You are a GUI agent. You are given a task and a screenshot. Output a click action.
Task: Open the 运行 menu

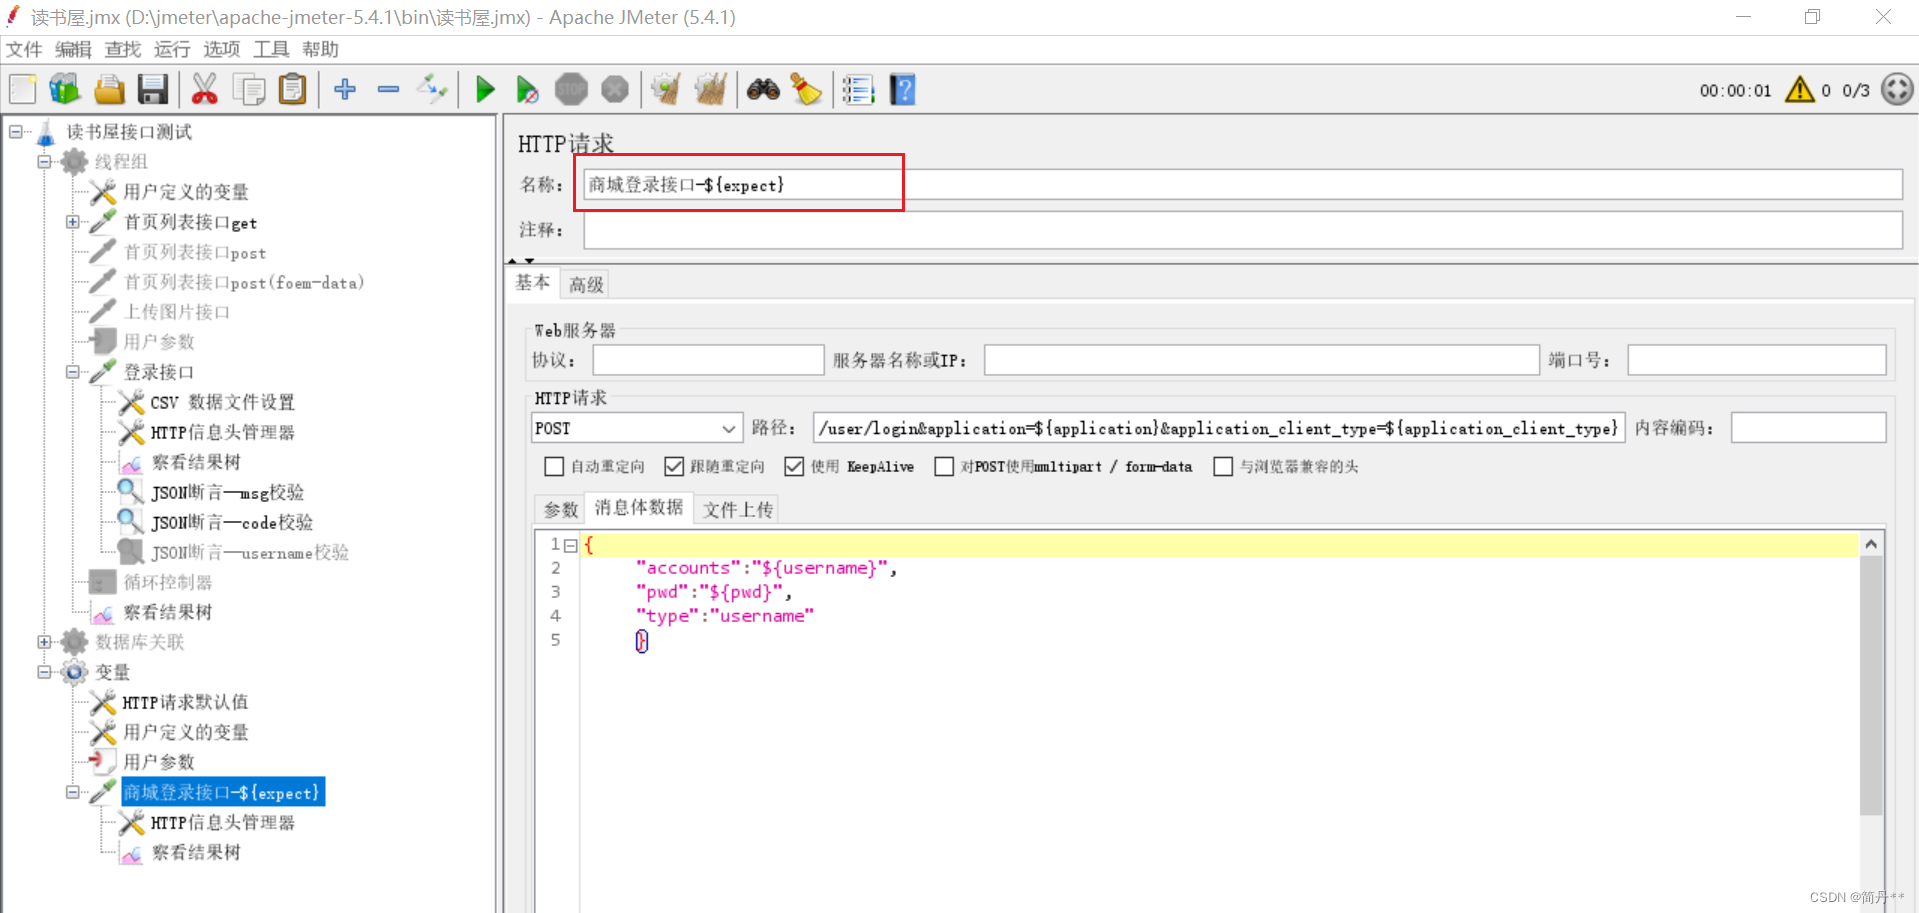tap(172, 49)
